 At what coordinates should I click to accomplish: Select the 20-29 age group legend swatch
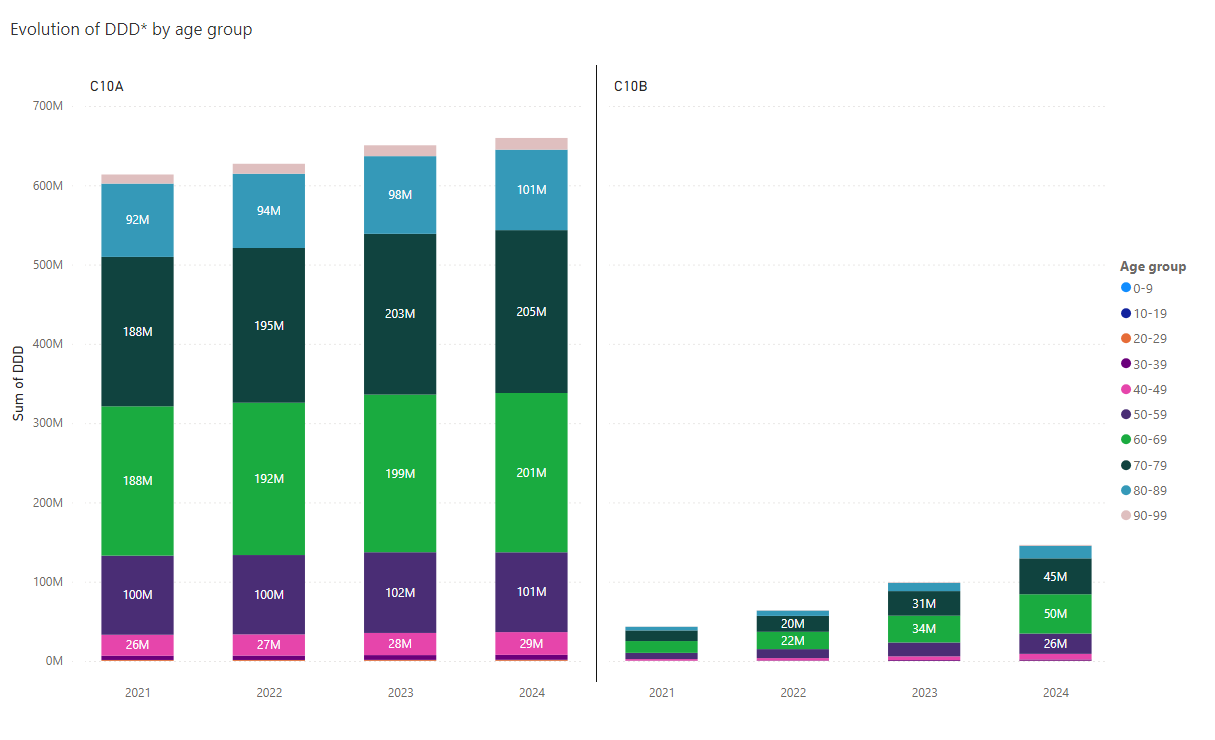coord(1126,339)
